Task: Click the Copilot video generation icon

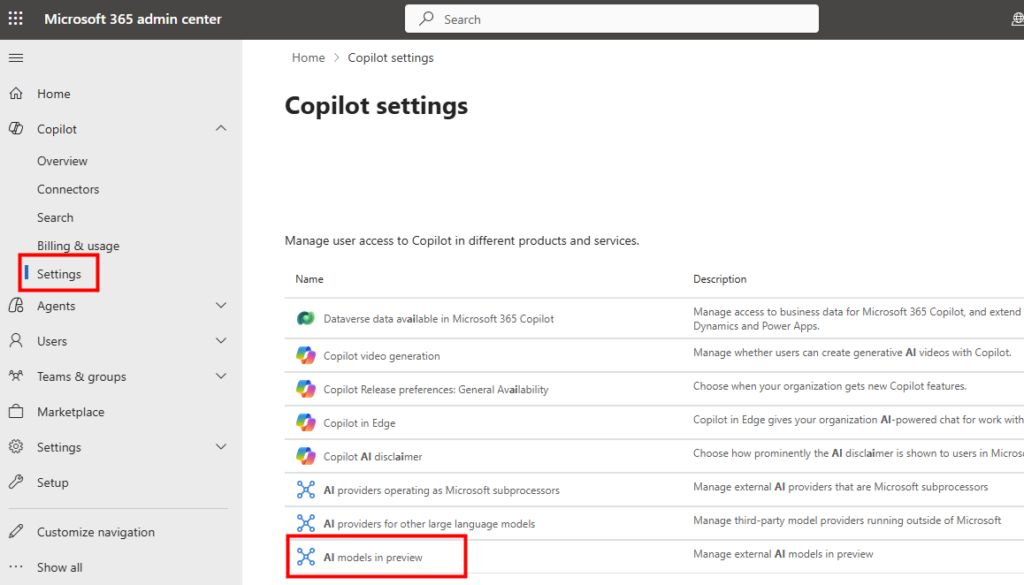Action: tap(306, 355)
